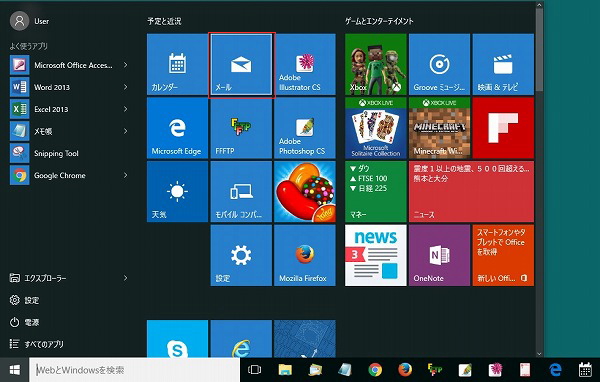Viewport: 600px width, 382px height.
Task: Open the Notepad taskbar icon
Action: click(x=345, y=370)
